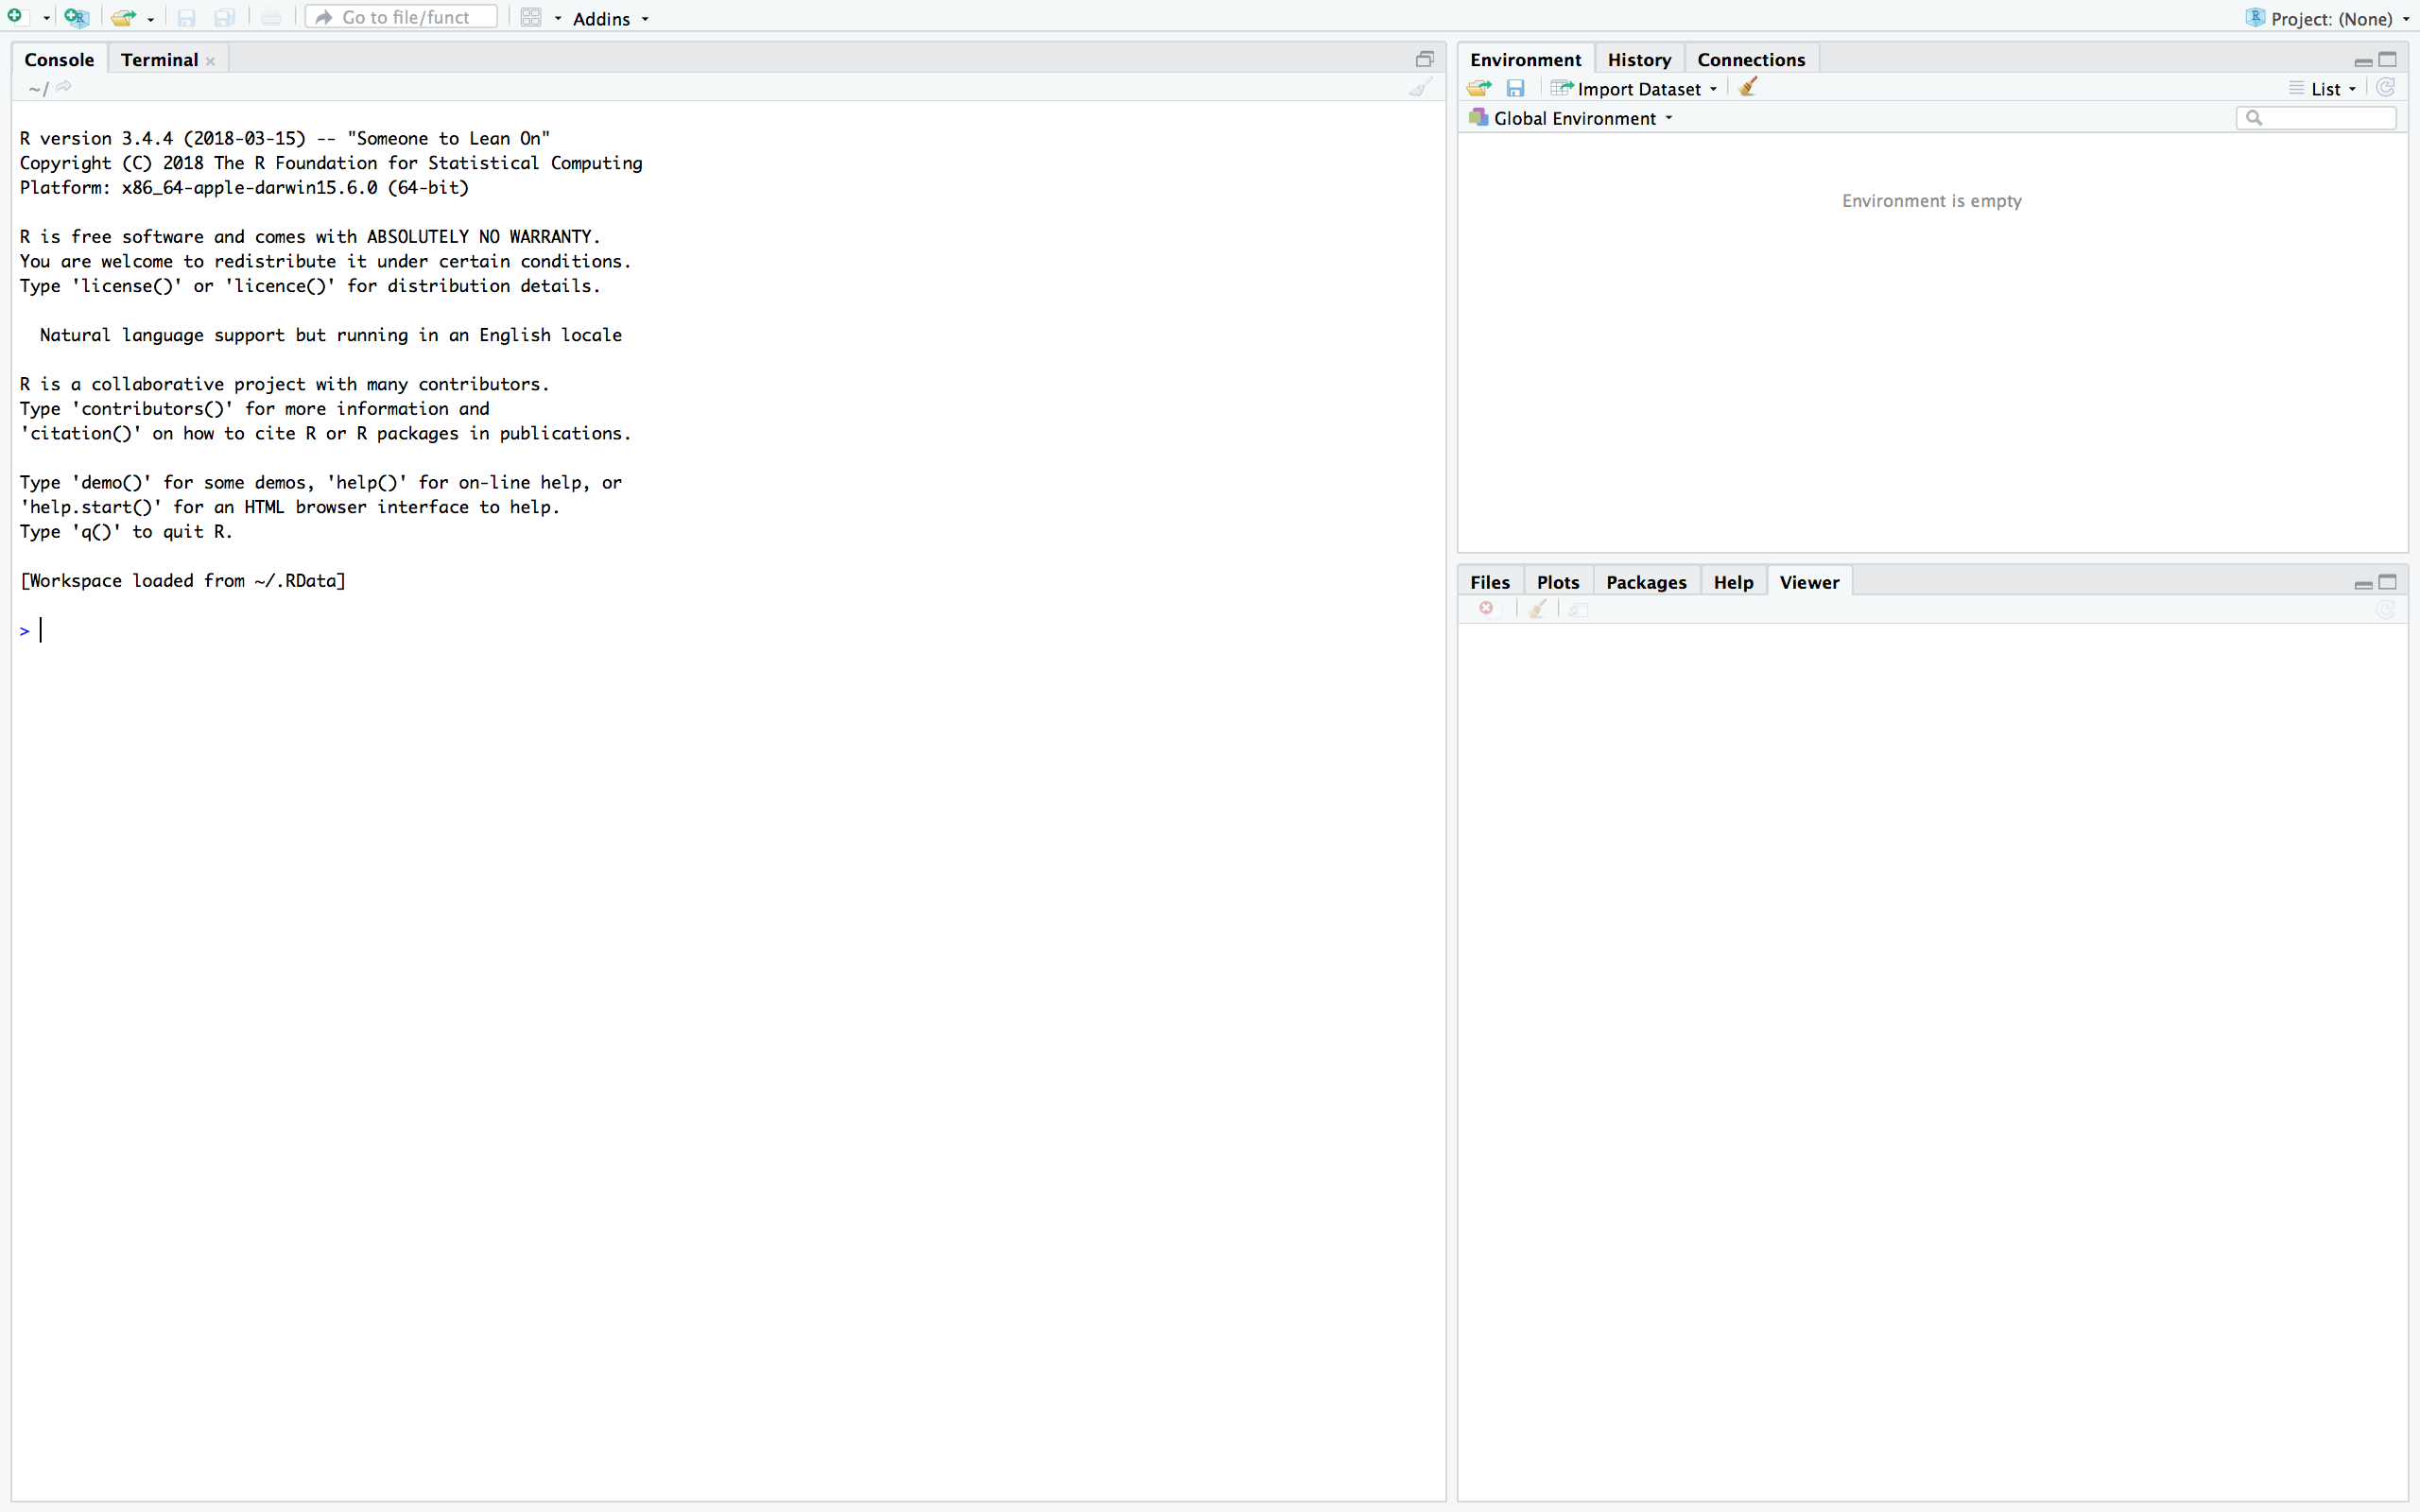Click the New File icon

(15, 17)
